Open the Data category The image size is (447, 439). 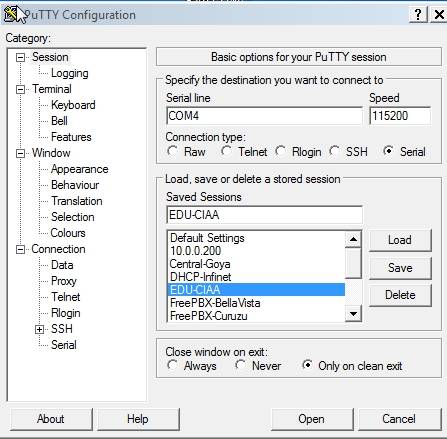coord(62,265)
